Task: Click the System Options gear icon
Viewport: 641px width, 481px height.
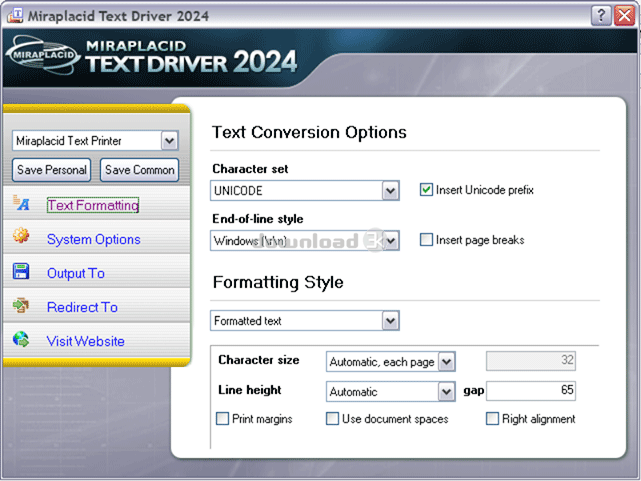Action: point(21,238)
